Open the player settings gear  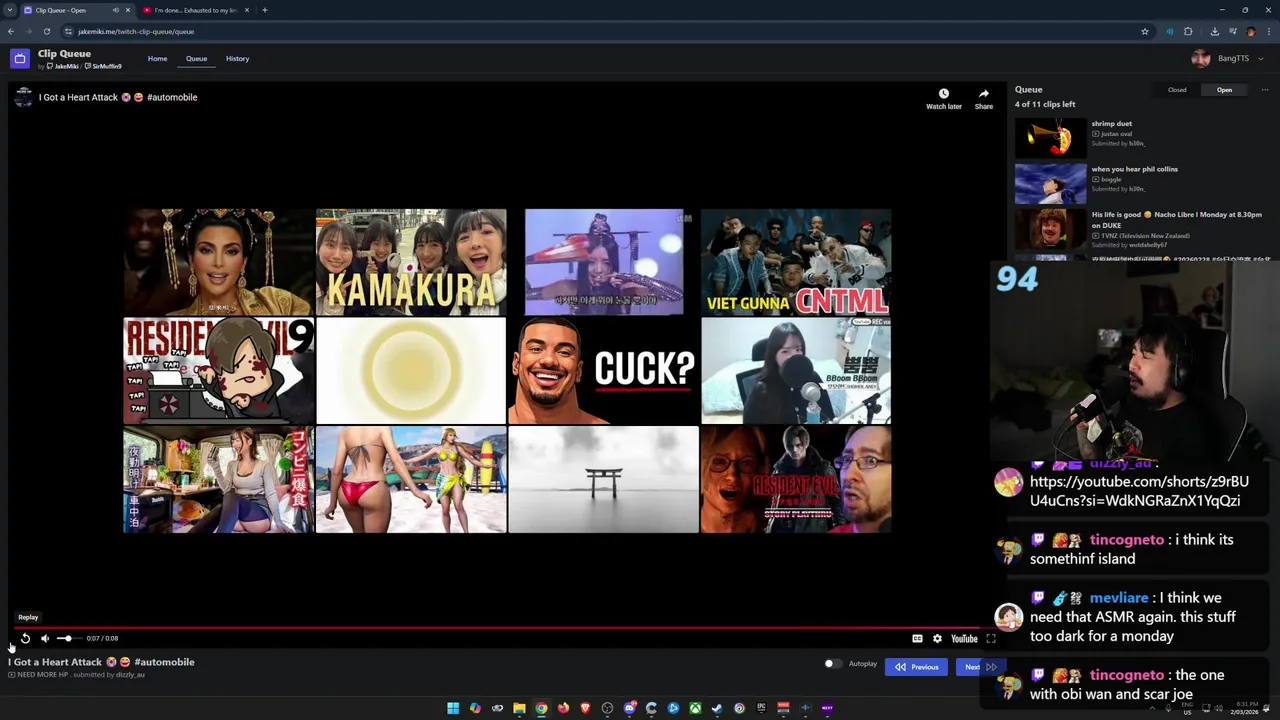pyautogui.click(x=937, y=638)
